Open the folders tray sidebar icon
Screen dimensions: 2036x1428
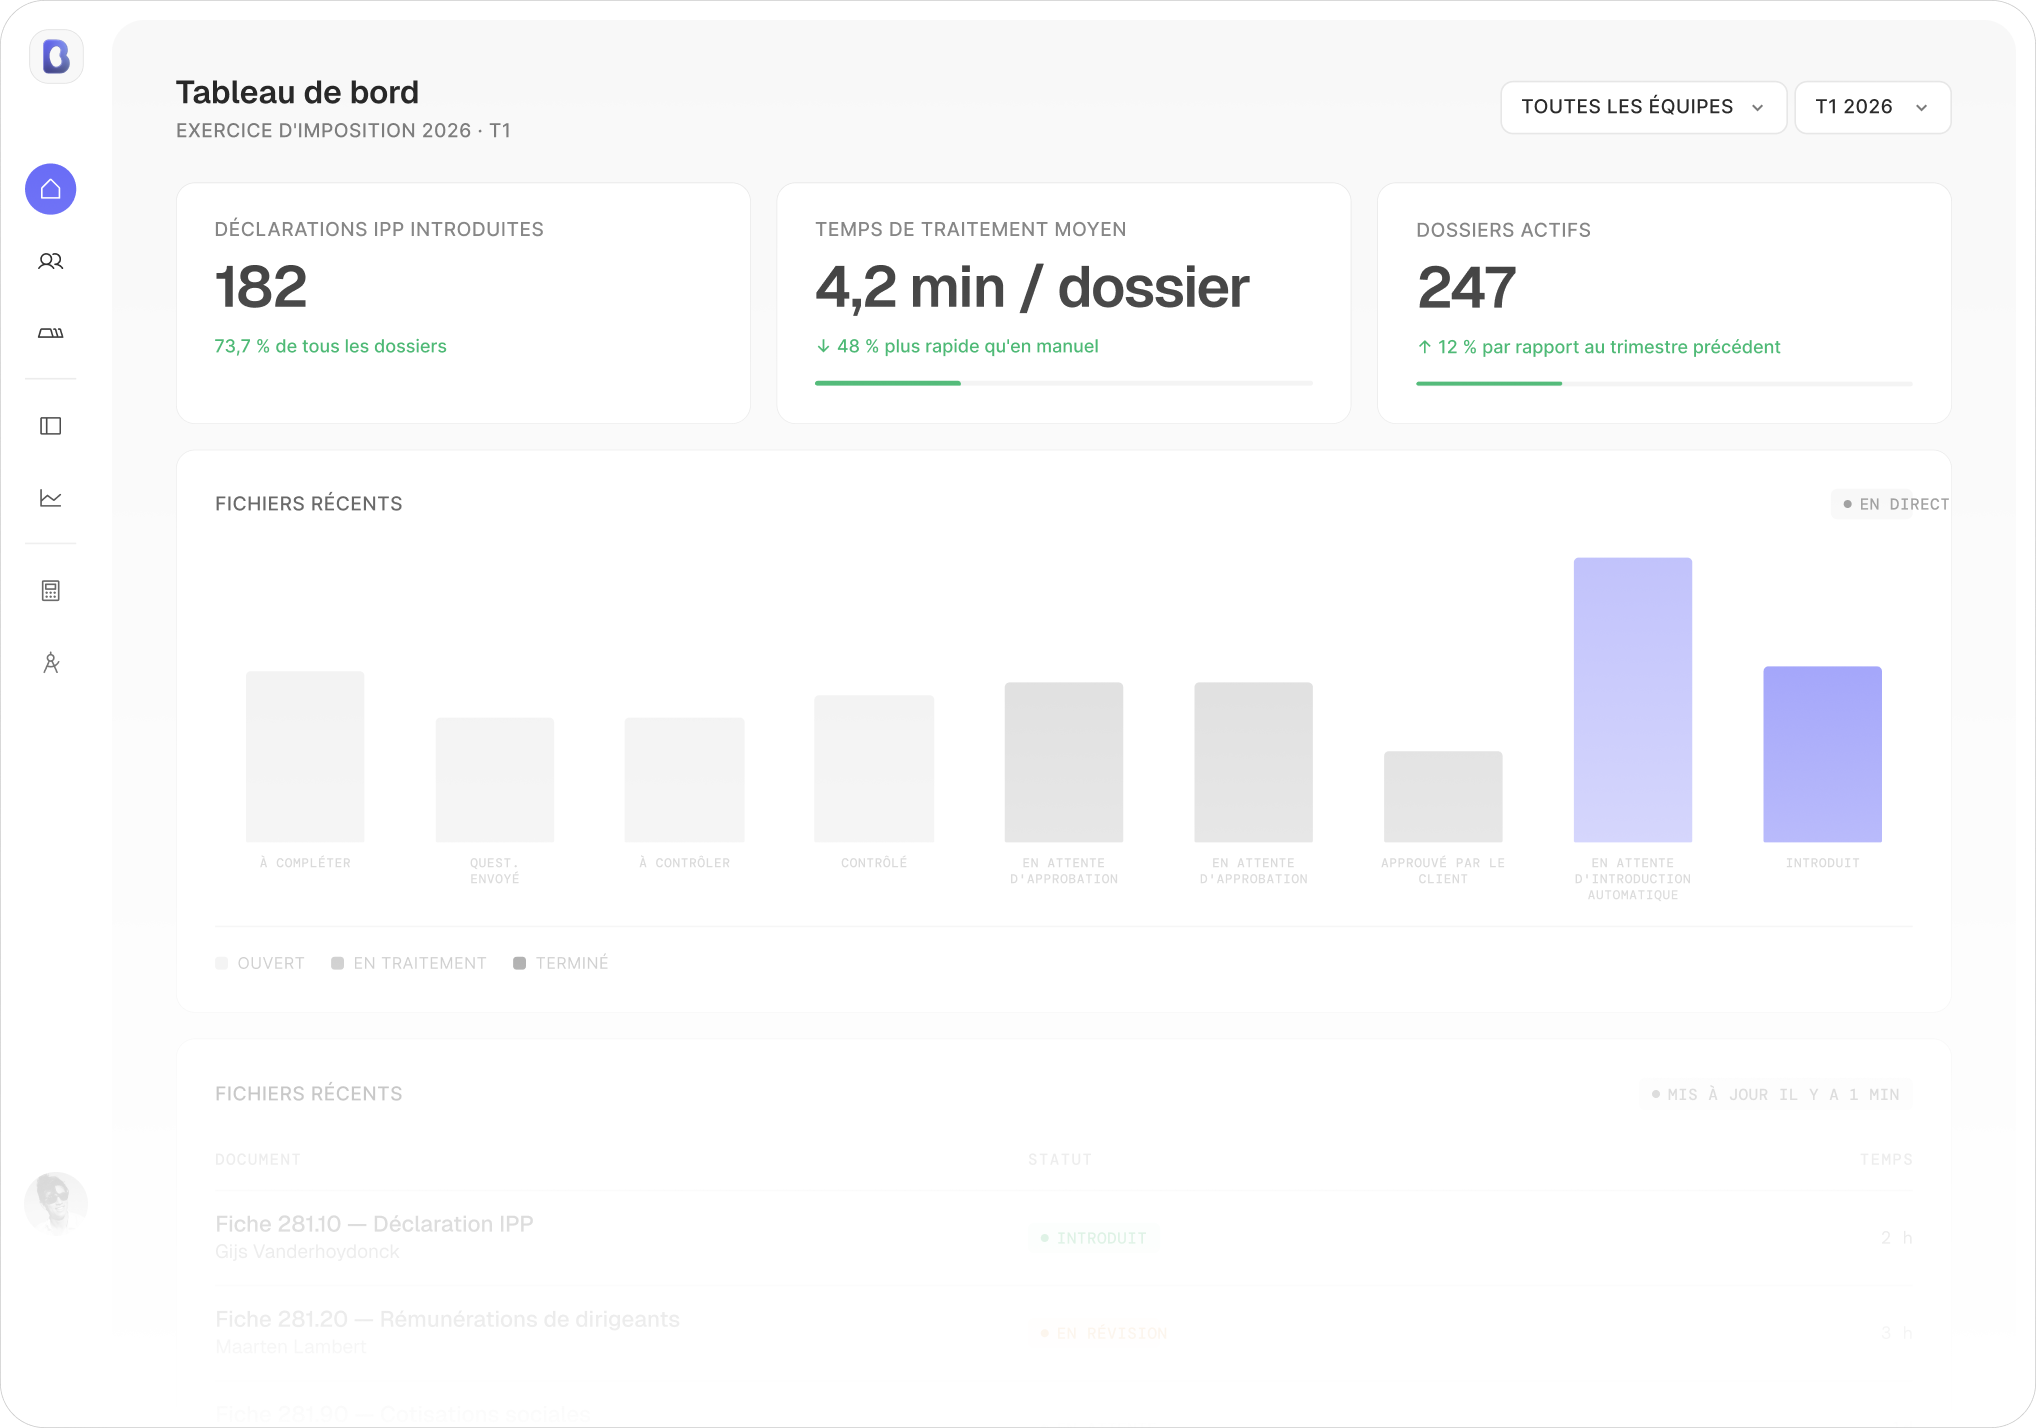[51, 333]
